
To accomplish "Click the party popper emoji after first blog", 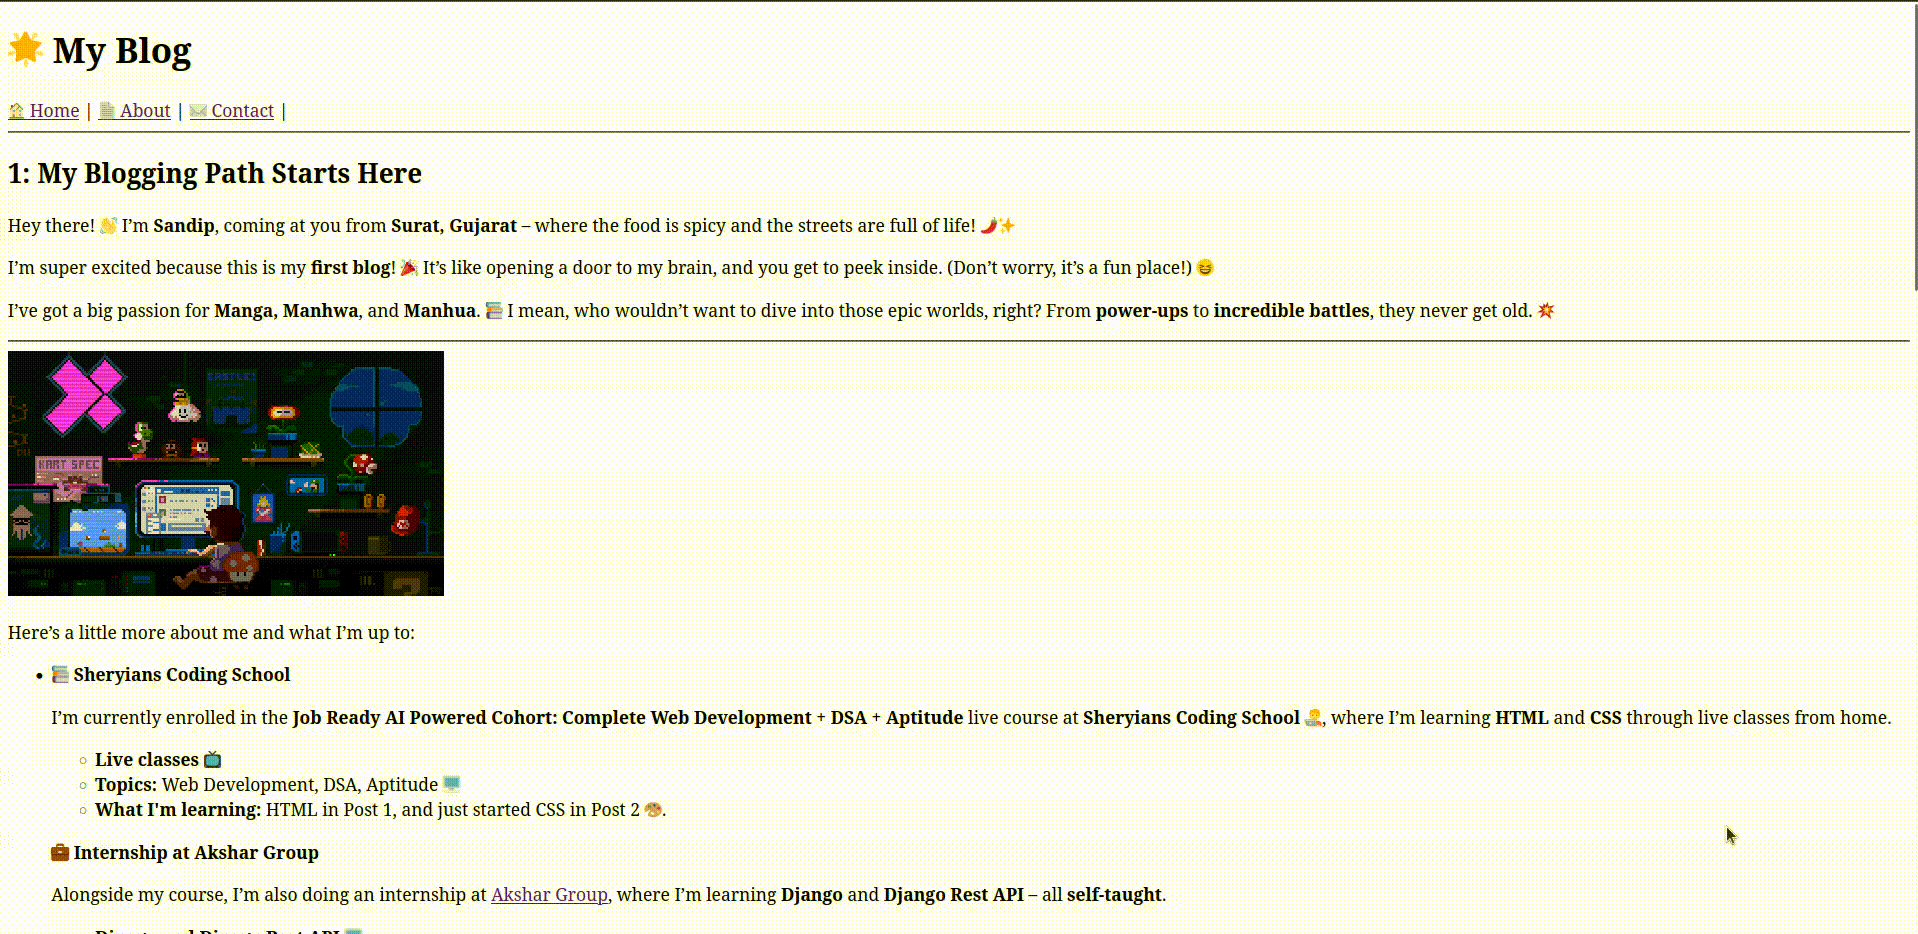I will (408, 268).
